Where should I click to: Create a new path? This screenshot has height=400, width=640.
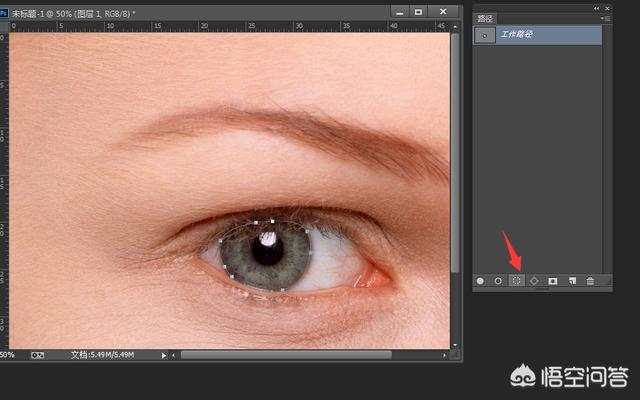(x=572, y=281)
